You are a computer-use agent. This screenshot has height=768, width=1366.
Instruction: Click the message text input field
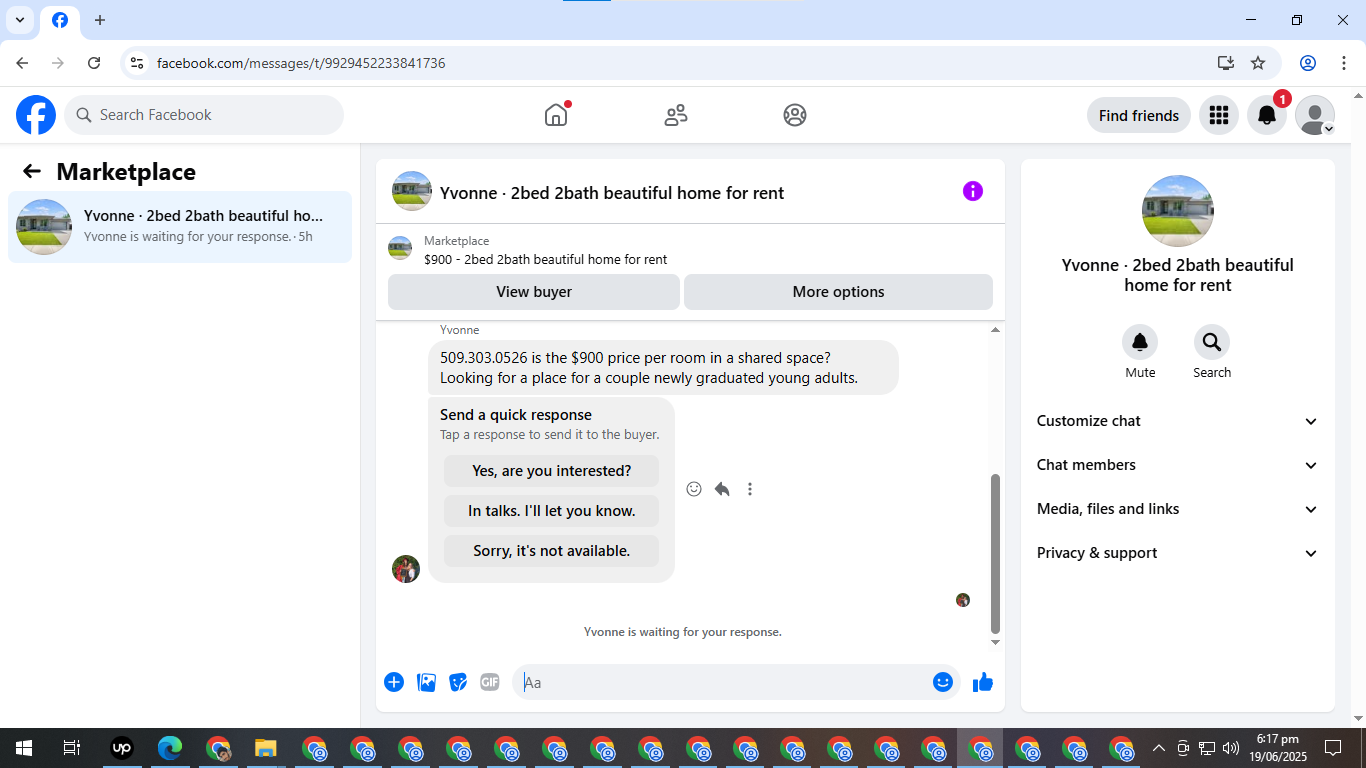click(x=724, y=682)
